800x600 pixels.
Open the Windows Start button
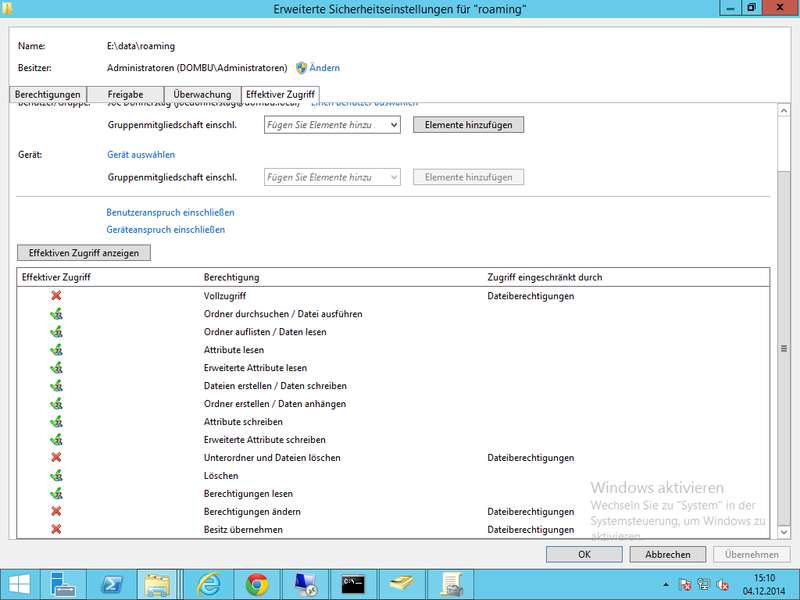pos(19,584)
